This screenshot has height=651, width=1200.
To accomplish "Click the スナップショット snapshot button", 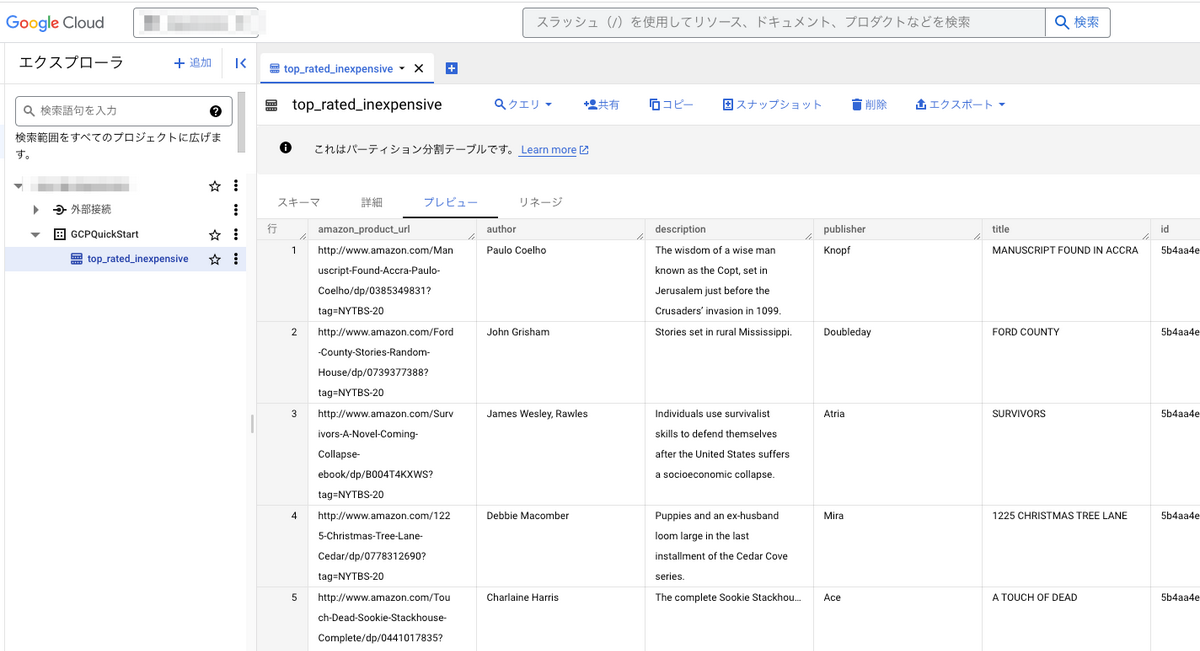I will pyautogui.click(x=772, y=104).
